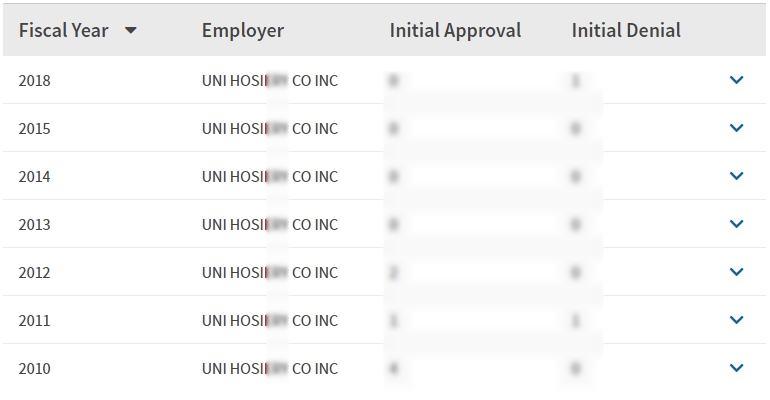The width and height of the screenshot is (770, 400).
Task: Click employer name in 2013 row
Action: click(270, 225)
